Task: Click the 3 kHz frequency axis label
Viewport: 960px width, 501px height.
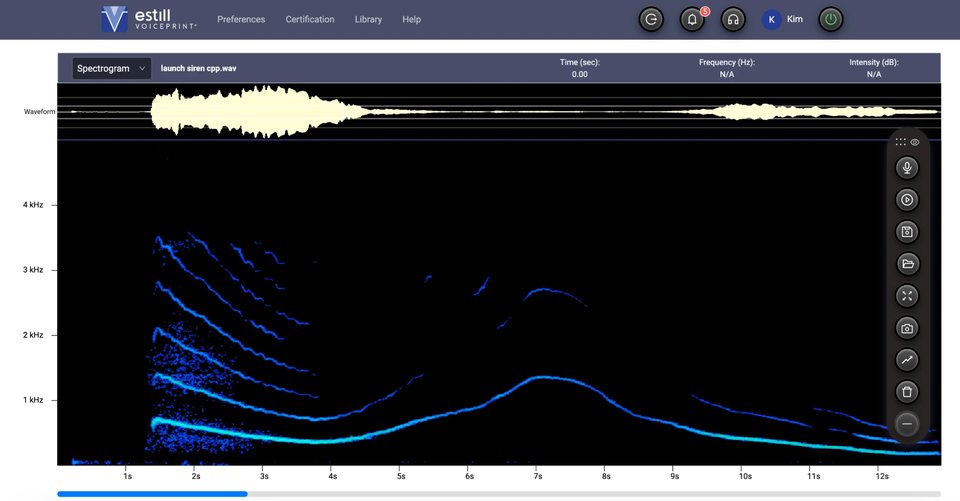Action: click(x=33, y=269)
